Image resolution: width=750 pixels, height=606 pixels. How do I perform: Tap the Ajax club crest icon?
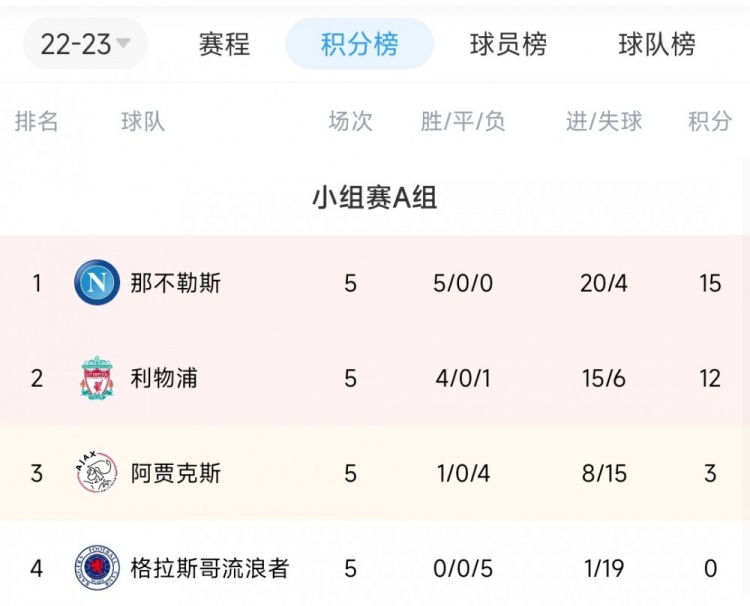[97, 473]
